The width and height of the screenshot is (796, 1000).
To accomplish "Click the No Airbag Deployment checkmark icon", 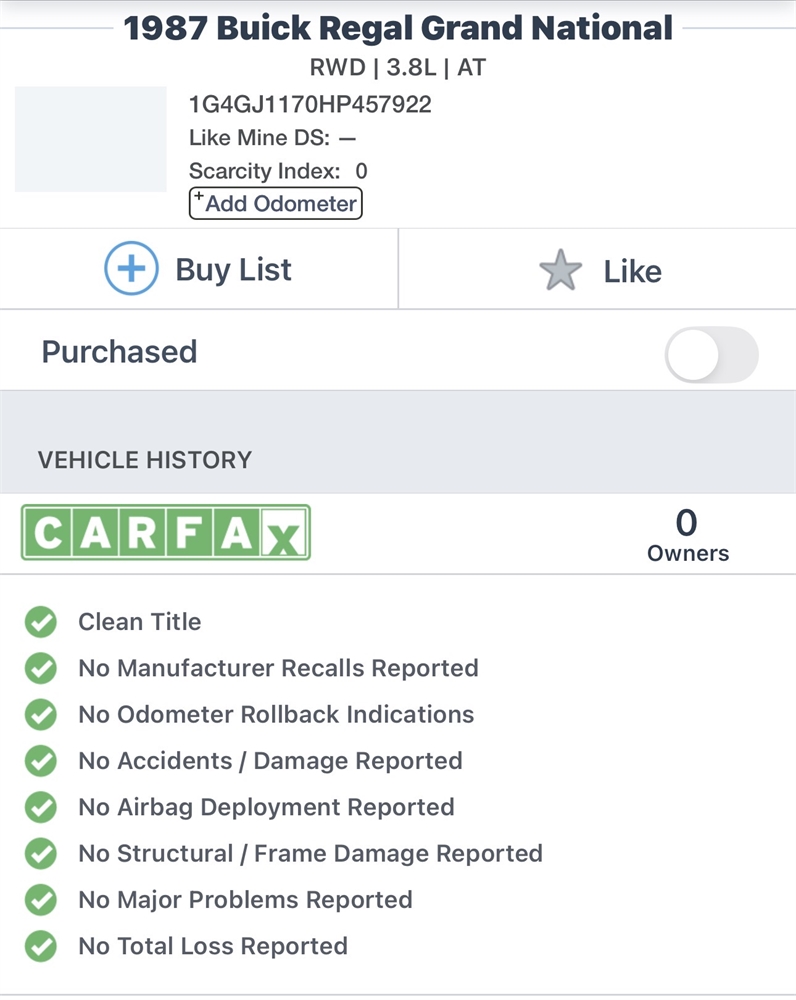I will click(x=41, y=807).
